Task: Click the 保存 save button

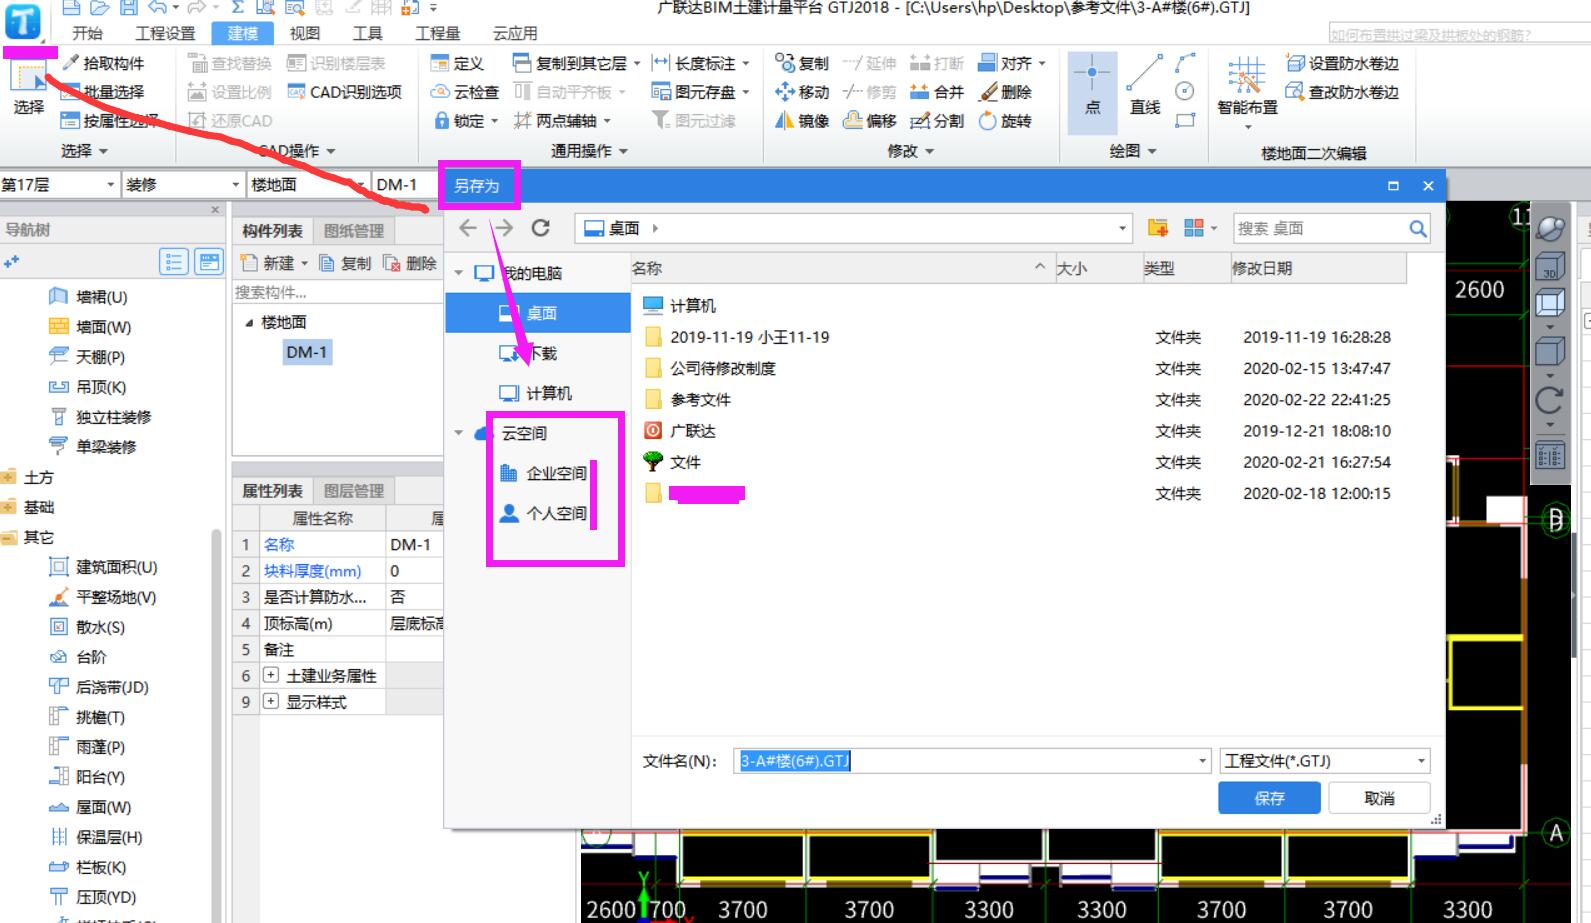Action: [x=1269, y=798]
